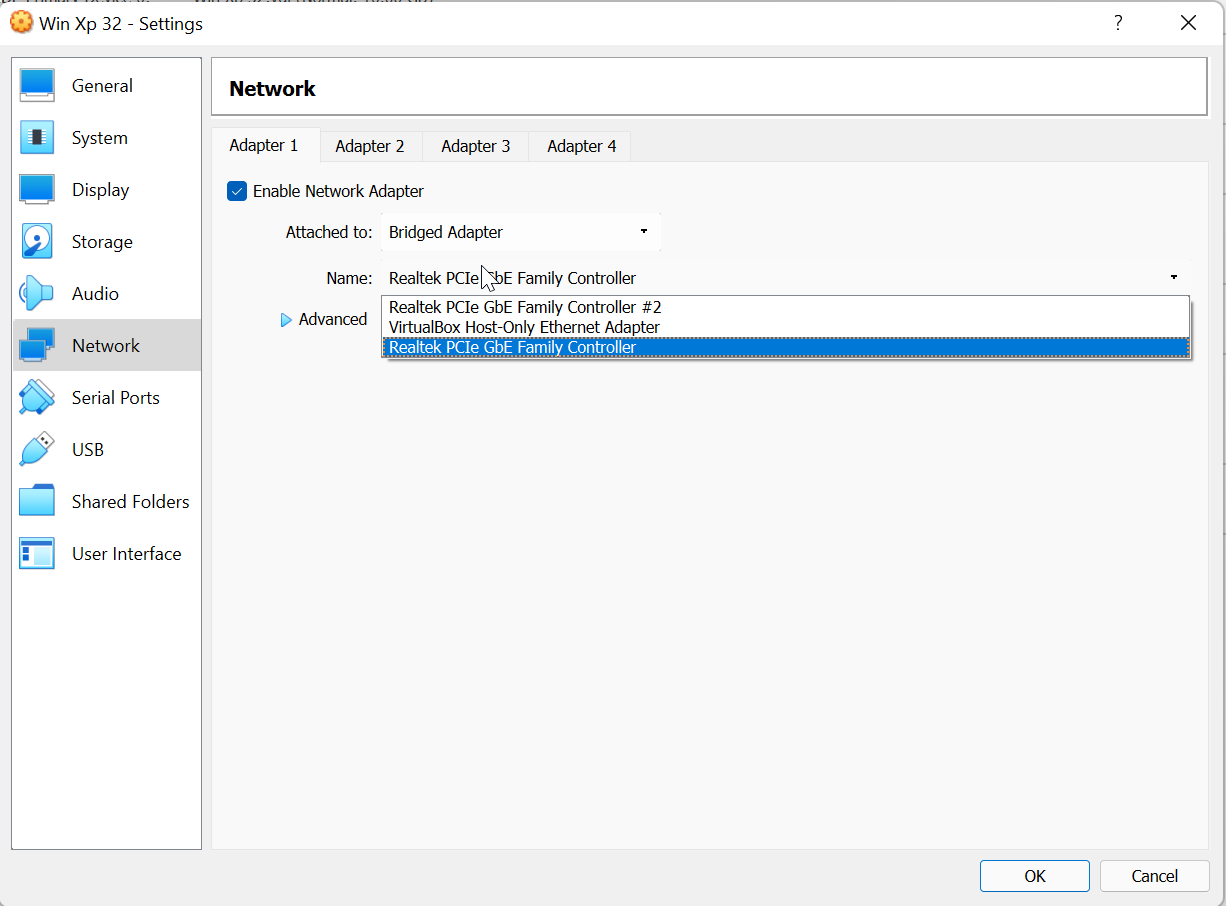Choose Realtek PCIe GbE Family Controller #2

[786, 307]
